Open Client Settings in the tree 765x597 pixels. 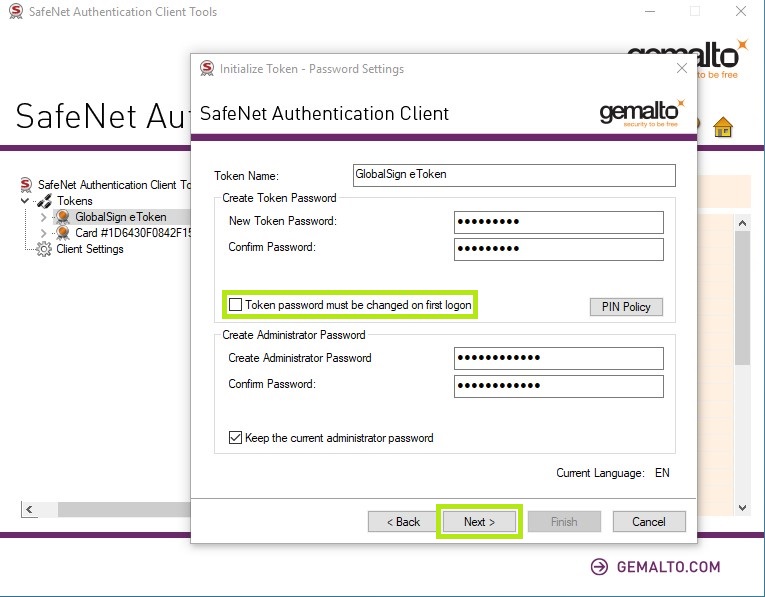90,249
